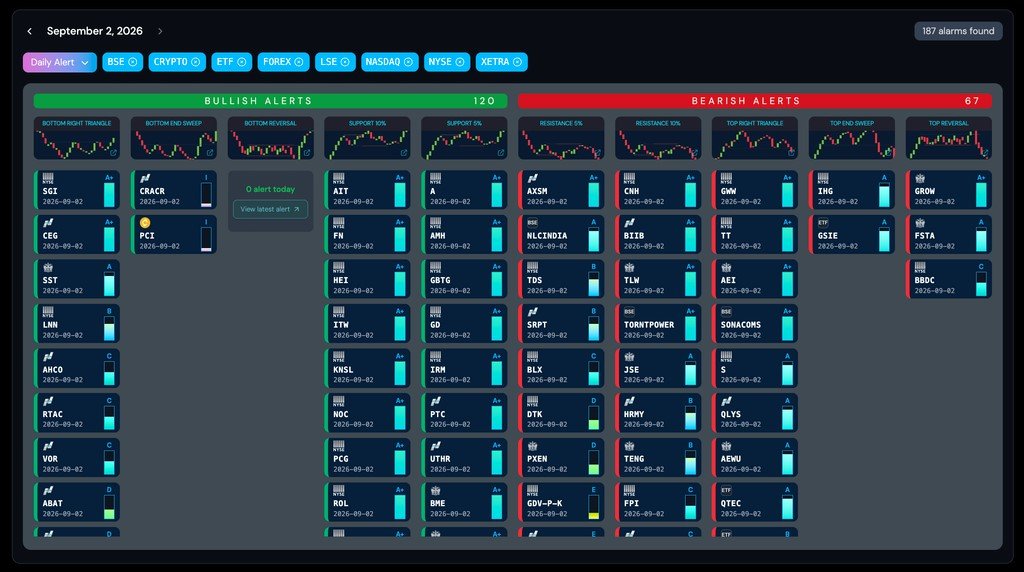The width and height of the screenshot is (1024, 572).
Task: Open the Daily Alert dropdown
Action: [x=59, y=62]
